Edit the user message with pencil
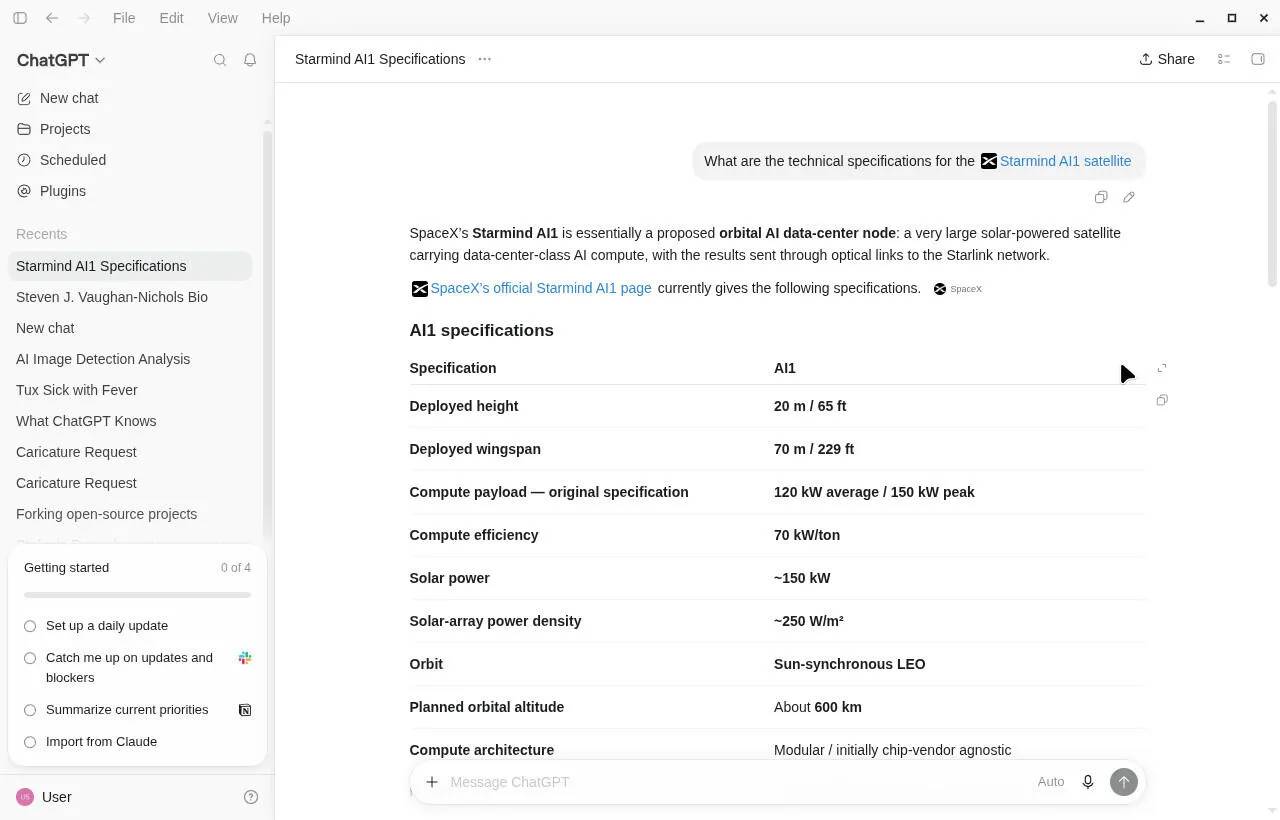This screenshot has width=1280, height=820. point(1129,197)
